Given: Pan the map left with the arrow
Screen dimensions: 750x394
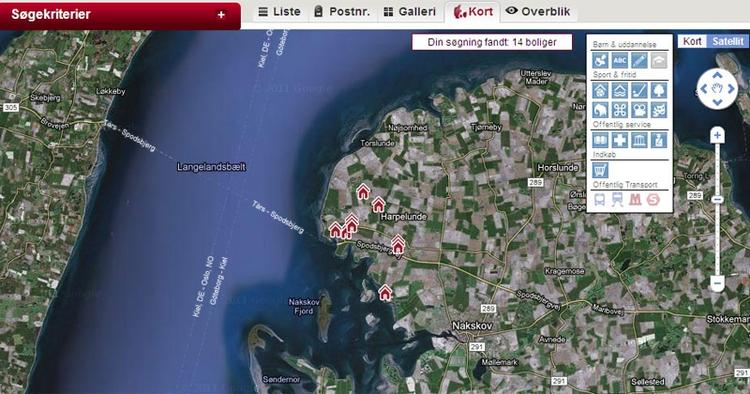Looking at the screenshot, I should point(703,88).
